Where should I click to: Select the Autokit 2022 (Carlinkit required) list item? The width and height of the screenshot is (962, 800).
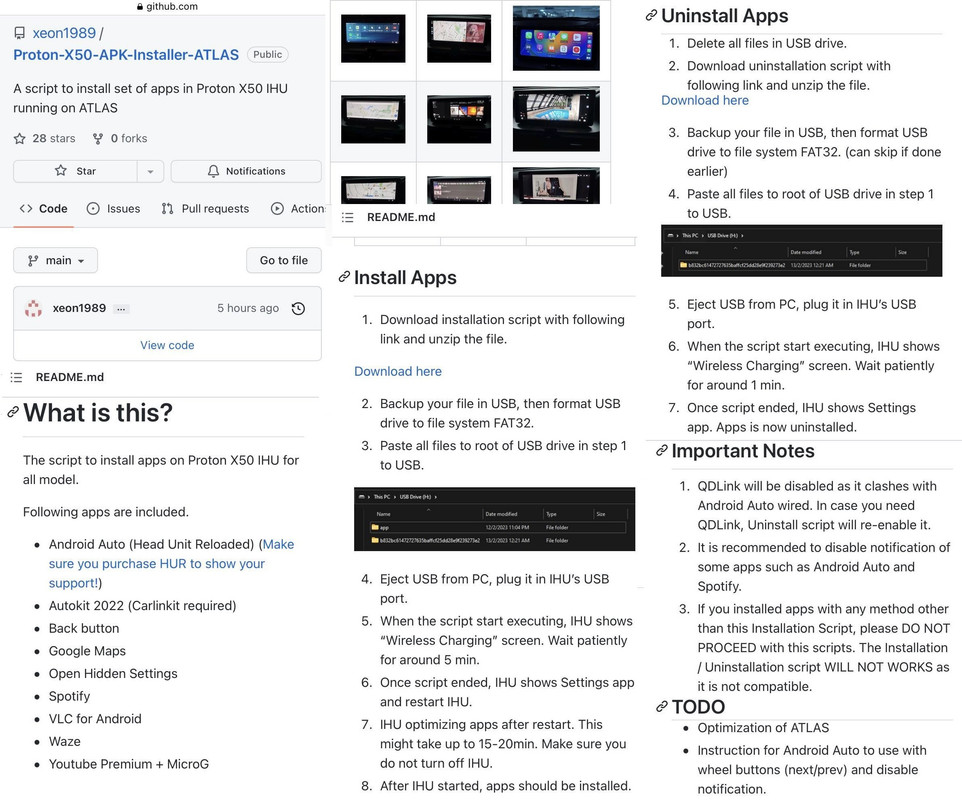coord(142,606)
